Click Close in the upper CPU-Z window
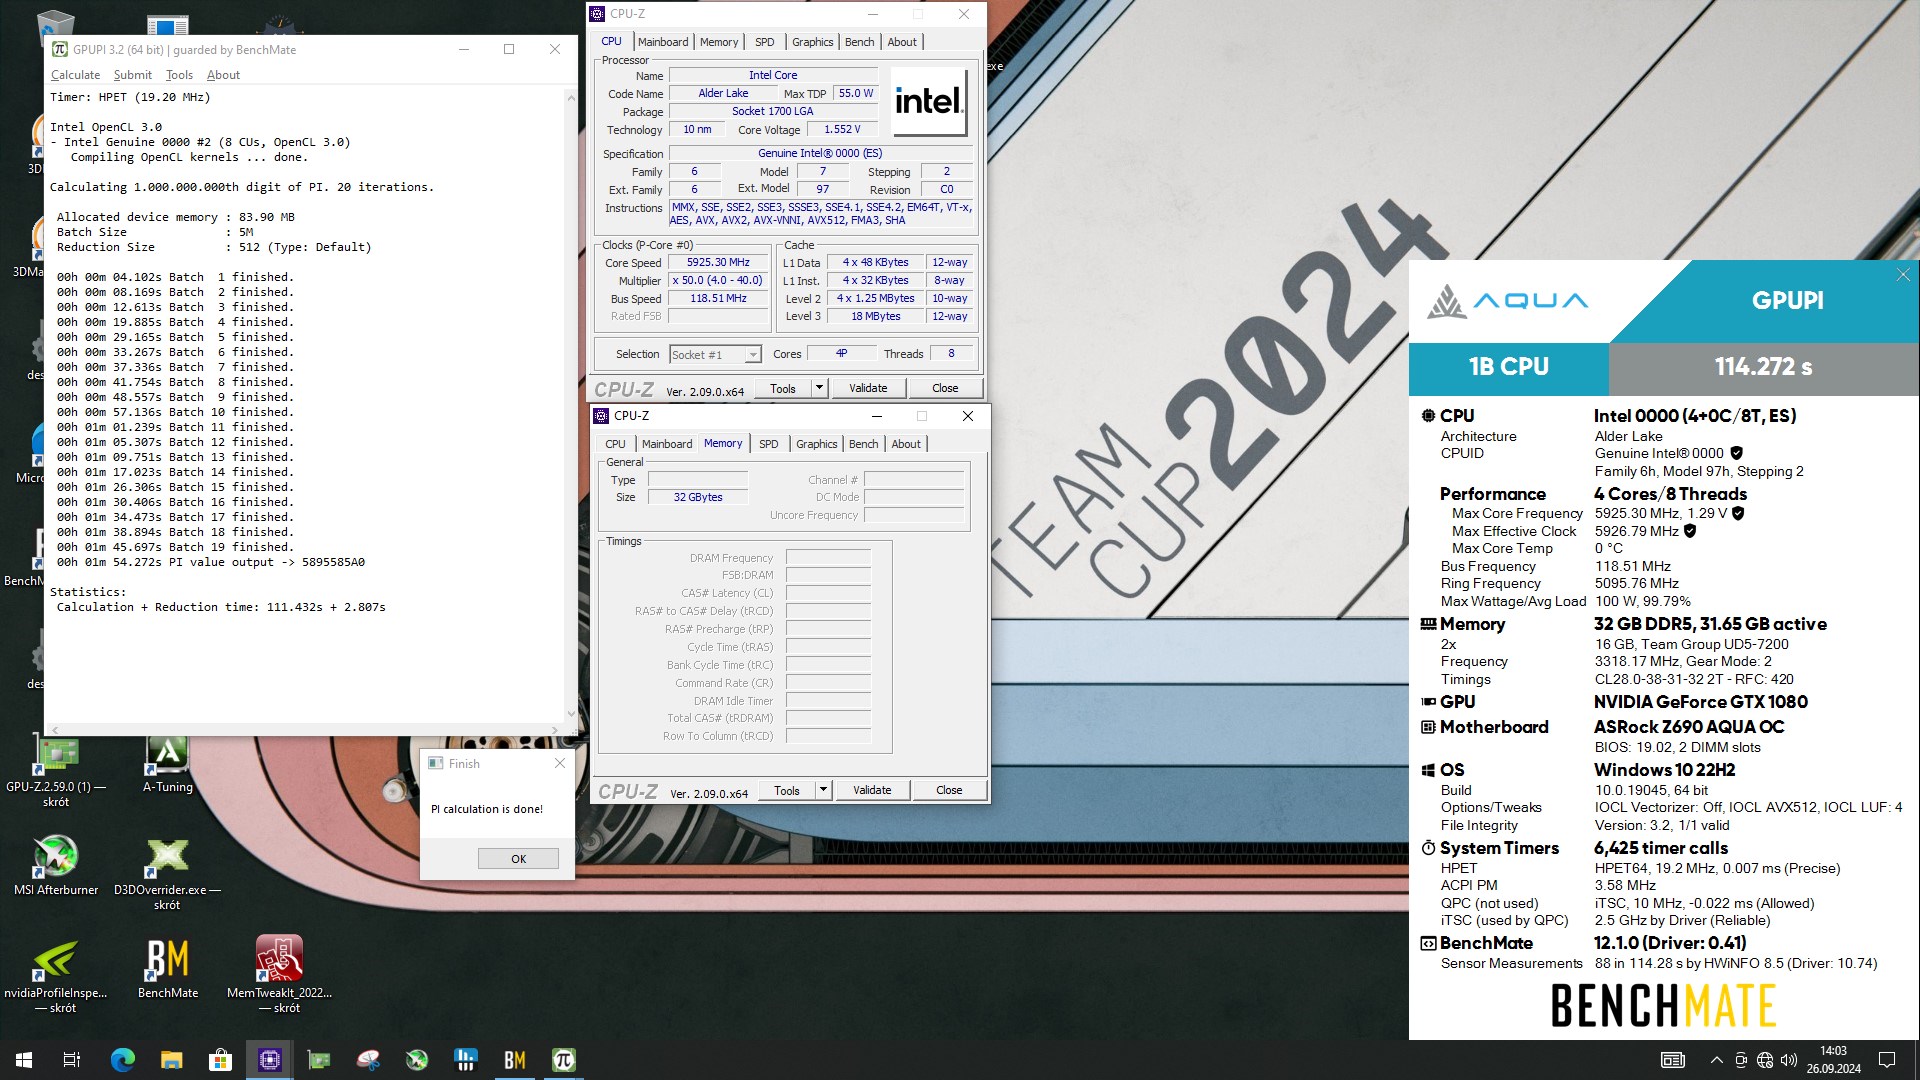Viewport: 1920px width, 1080px height. 945,388
